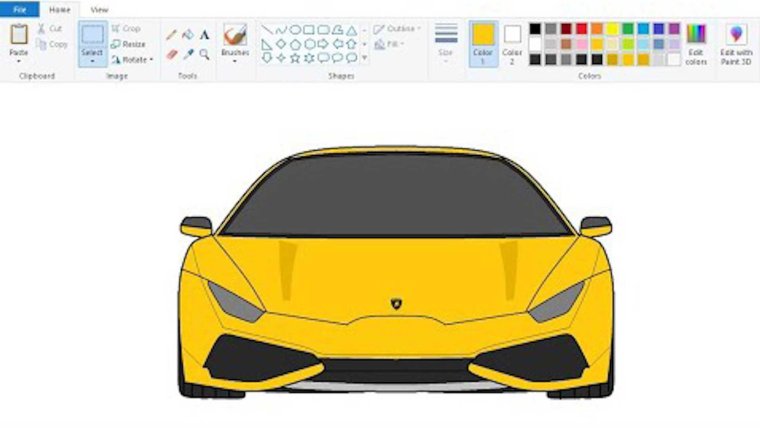The height and width of the screenshot is (428, 760).
Task: Switch to the View tab
Action: [x=99, y=9]
